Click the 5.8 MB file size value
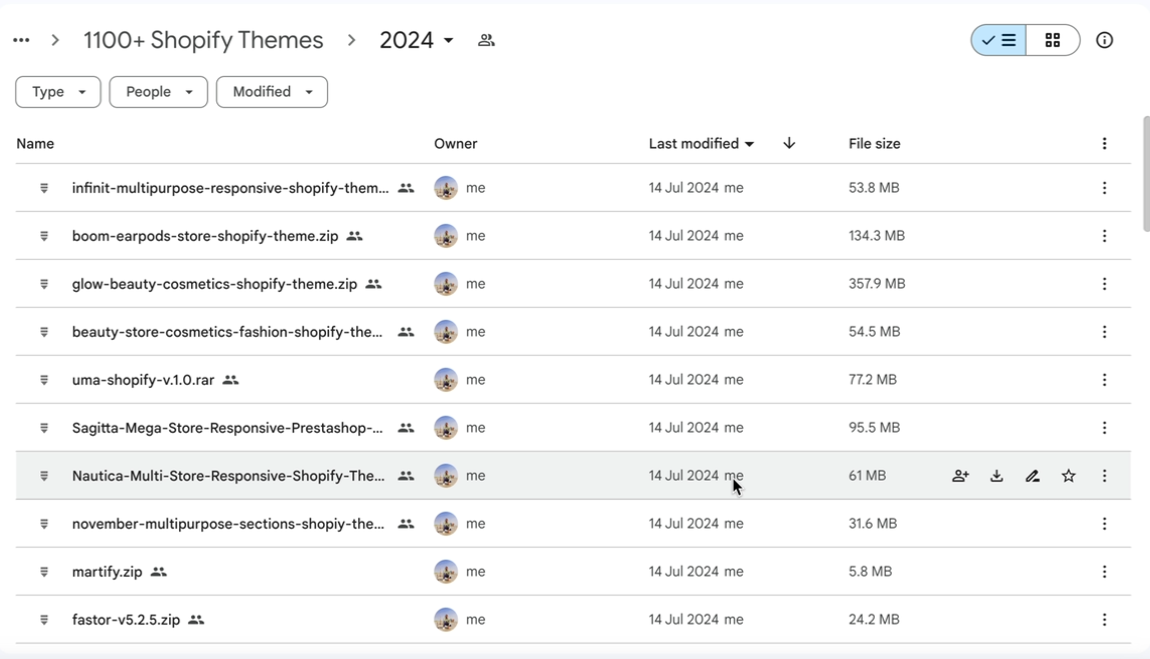1150x659 pixels. (870, 572)
